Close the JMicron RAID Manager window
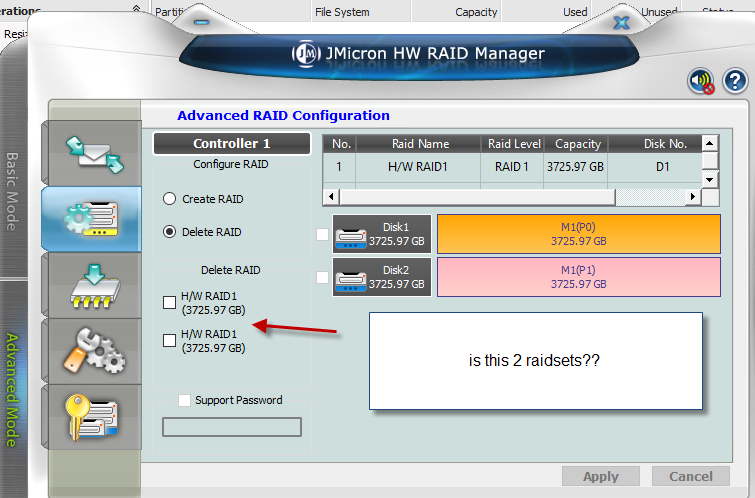755x498 pixels. pos(622,23)
